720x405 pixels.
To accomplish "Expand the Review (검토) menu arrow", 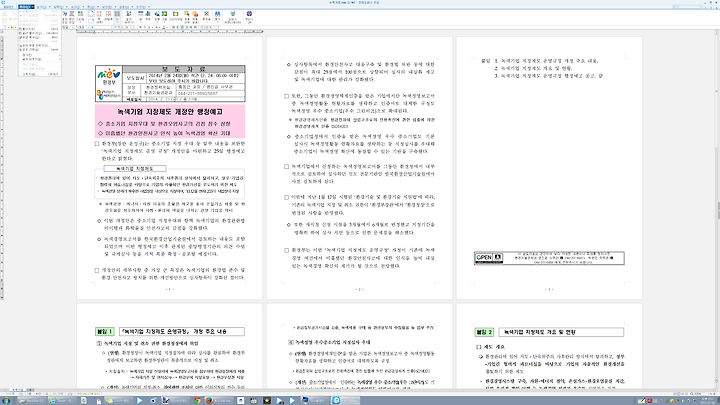I will (132, 7).
